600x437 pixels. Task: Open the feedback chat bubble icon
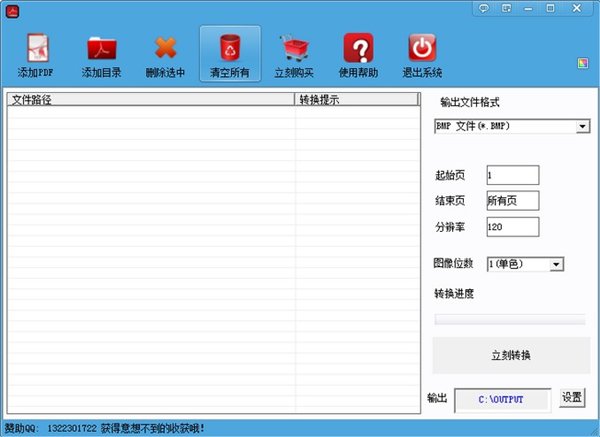484,8
